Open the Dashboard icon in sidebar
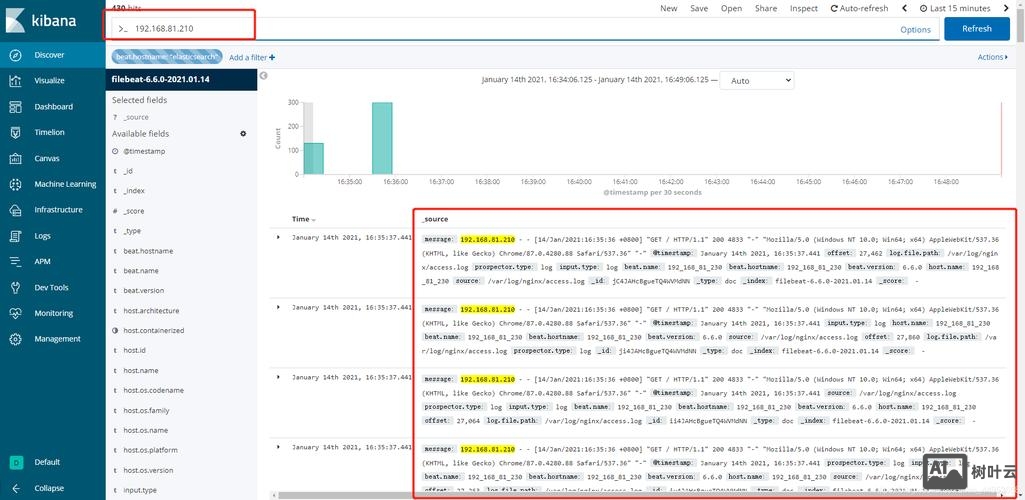 pos(16,107)
